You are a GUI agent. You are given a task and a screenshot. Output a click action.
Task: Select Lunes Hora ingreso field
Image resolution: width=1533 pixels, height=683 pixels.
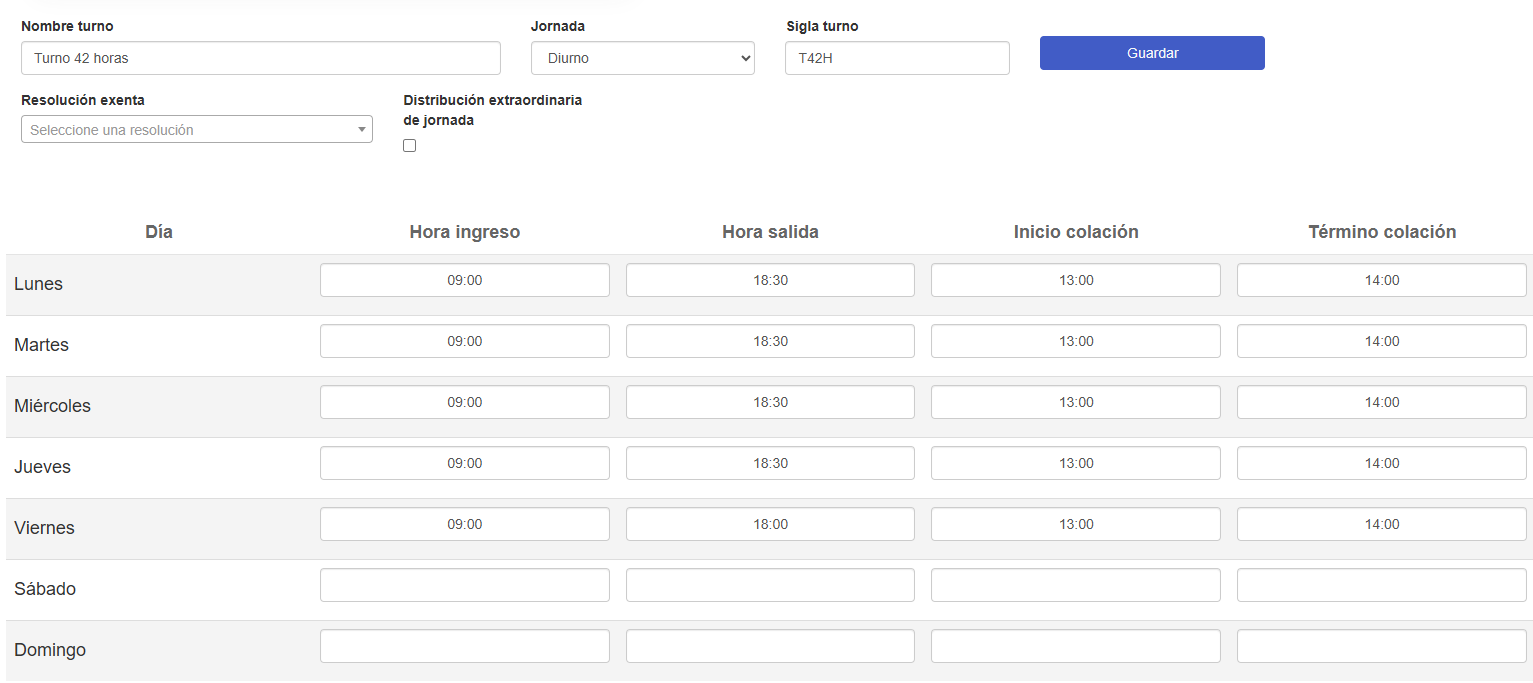coord(464,281)
